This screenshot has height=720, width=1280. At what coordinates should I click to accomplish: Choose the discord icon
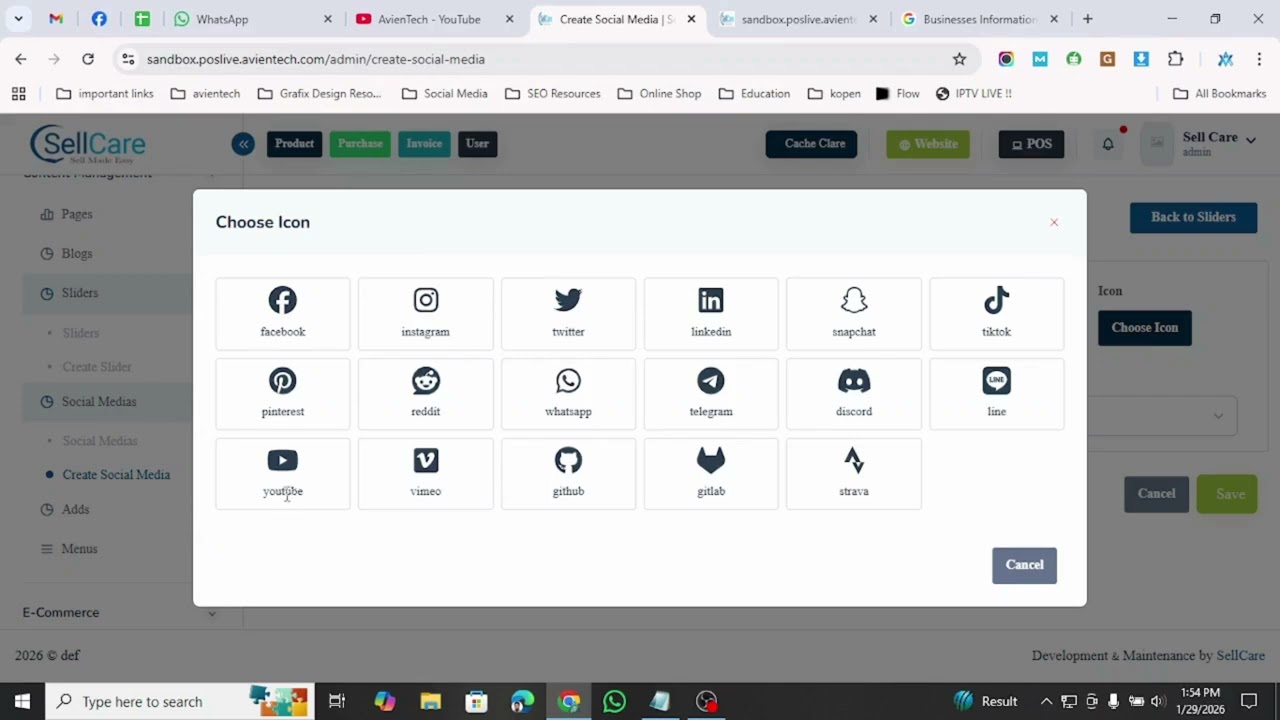(854, 394)
